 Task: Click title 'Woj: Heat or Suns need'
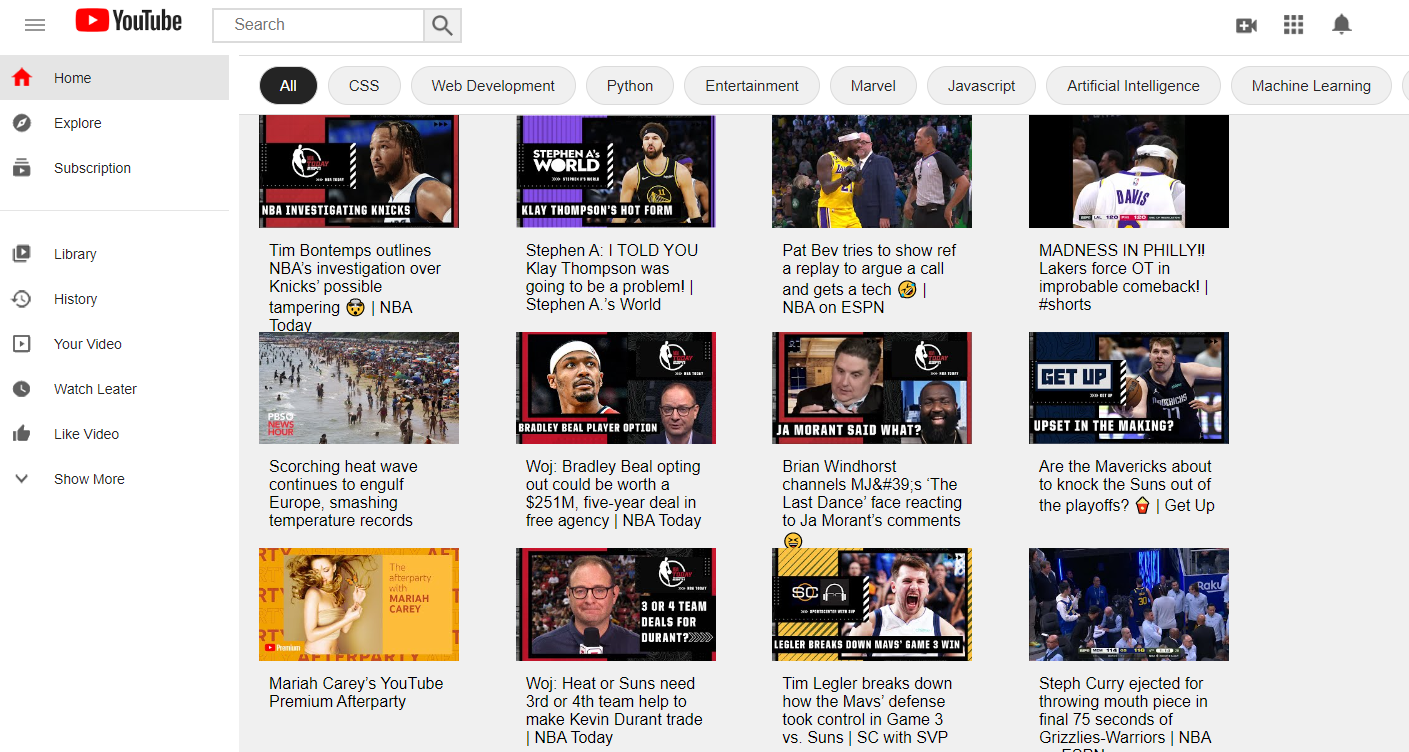pyautogui.click(x=614, y=710)
